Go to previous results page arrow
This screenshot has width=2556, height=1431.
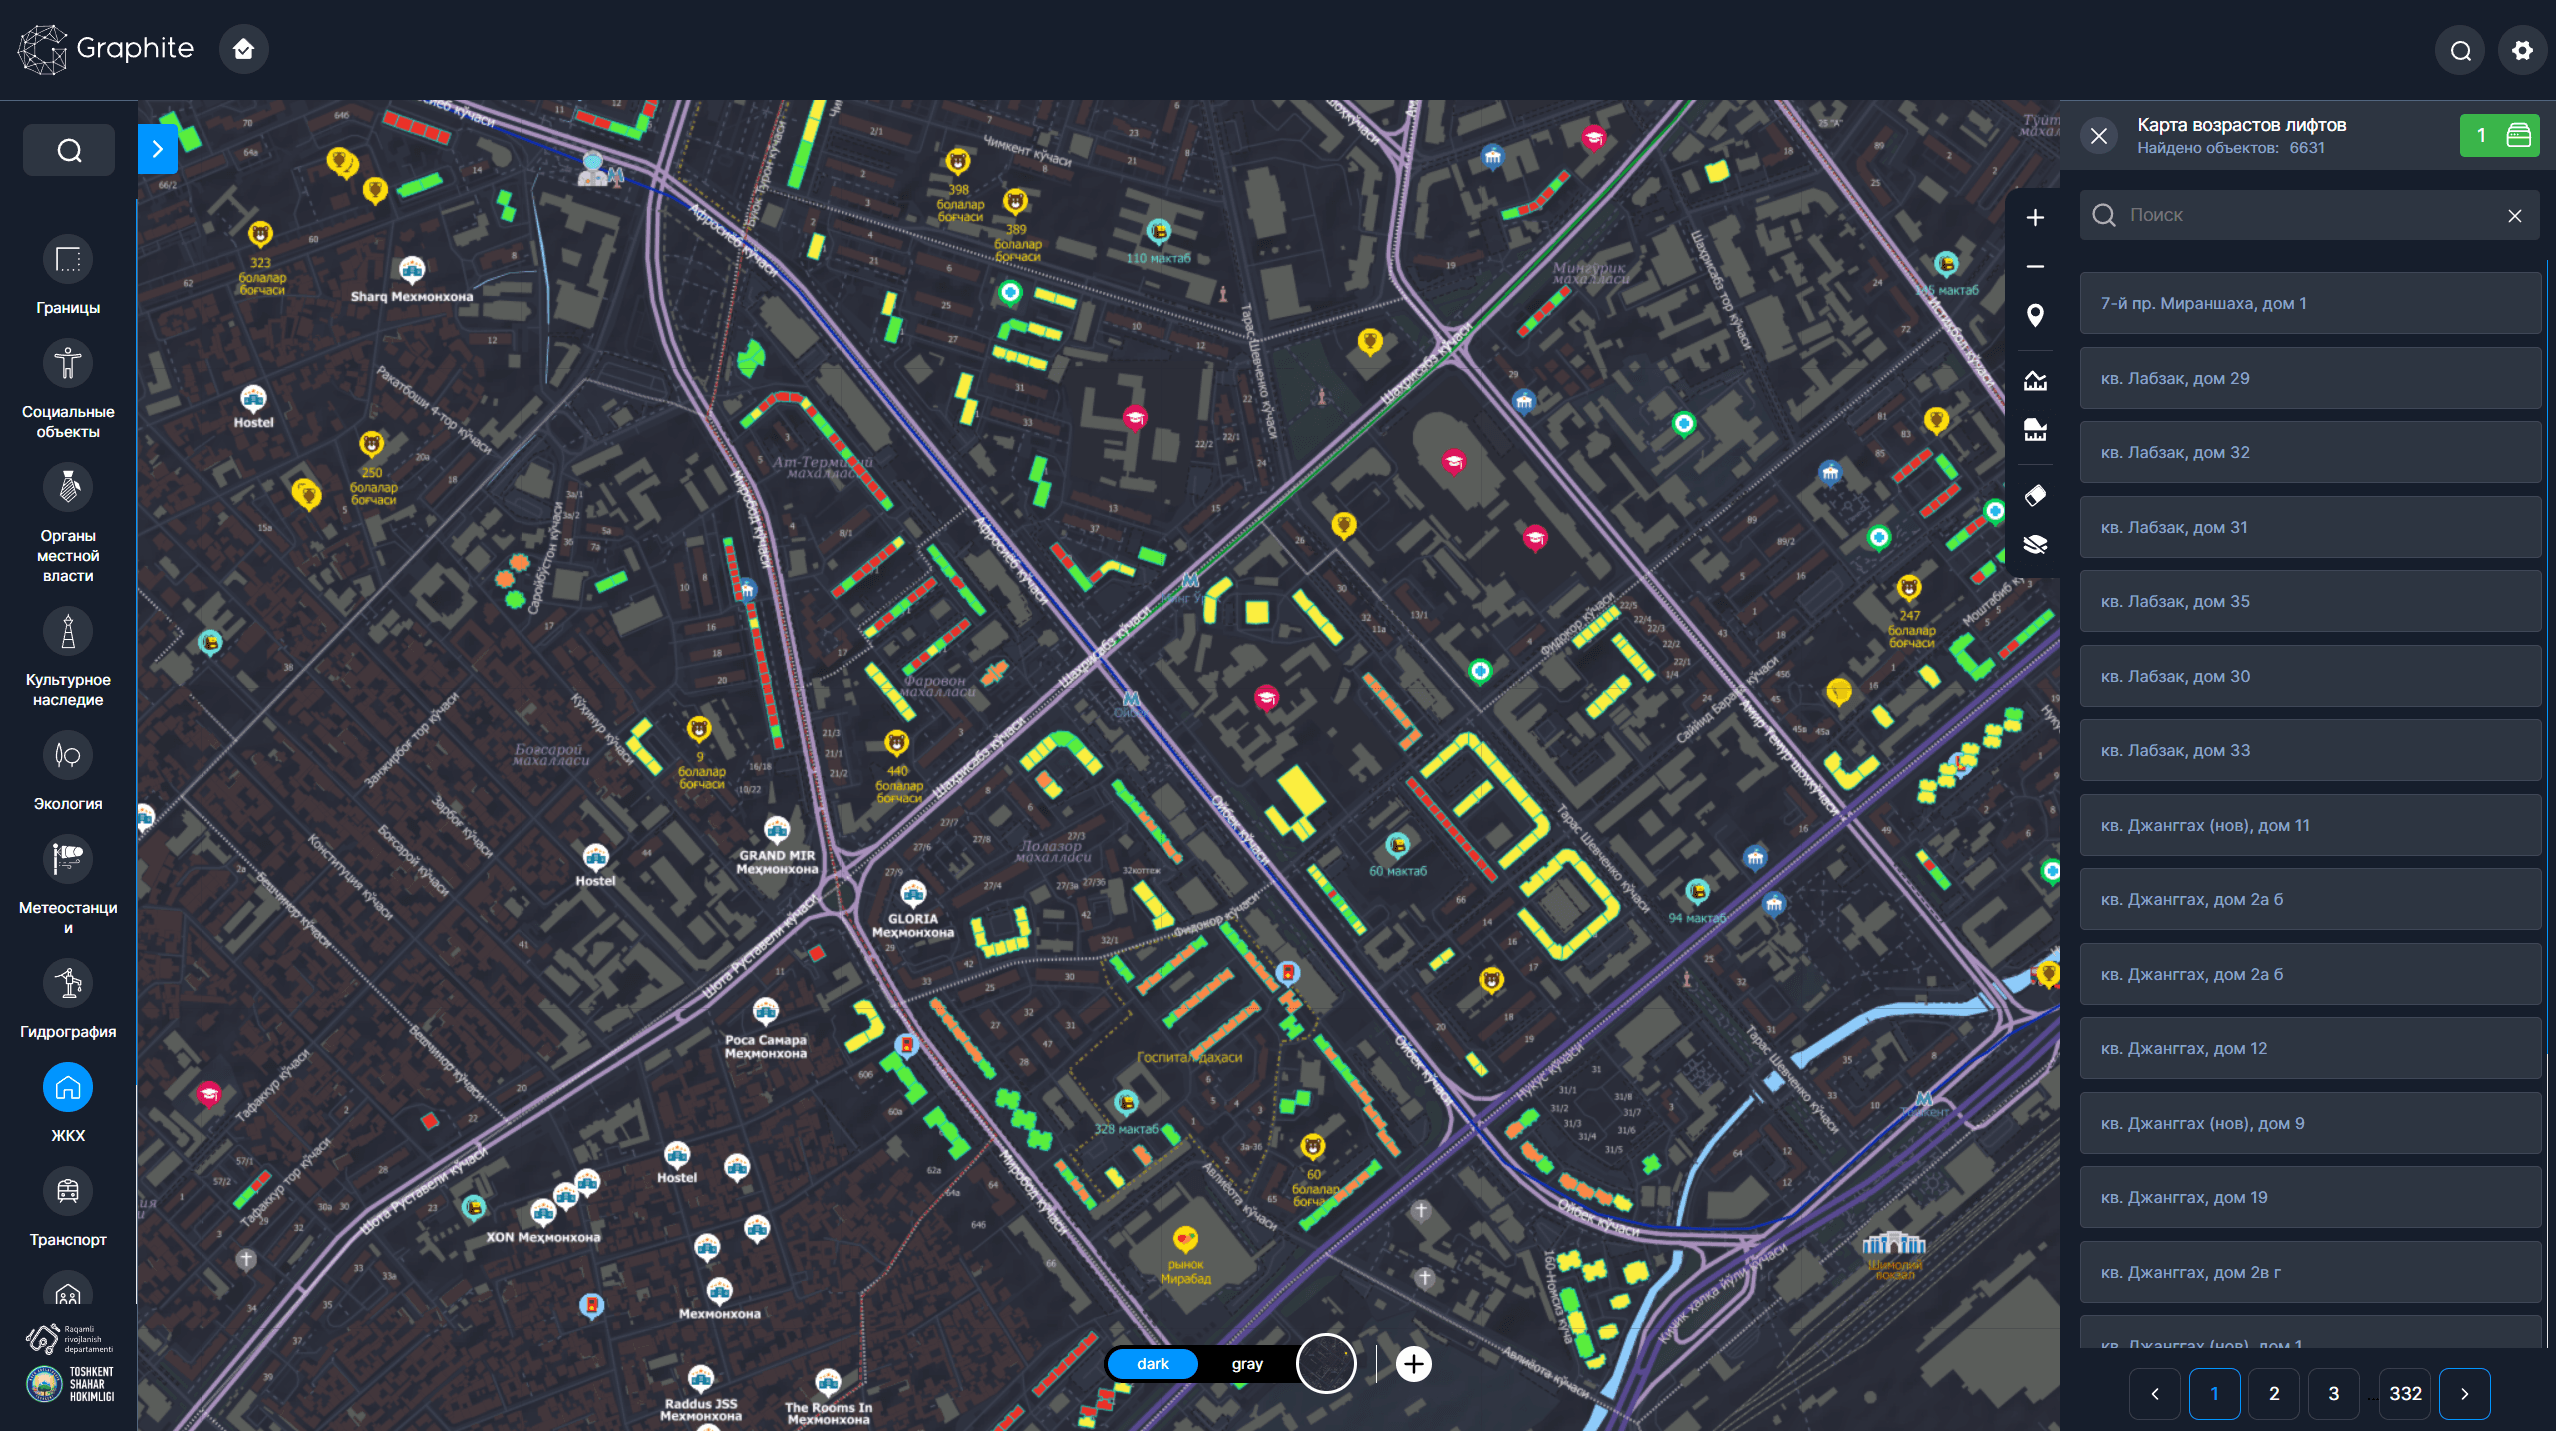coord(2155,1393)
